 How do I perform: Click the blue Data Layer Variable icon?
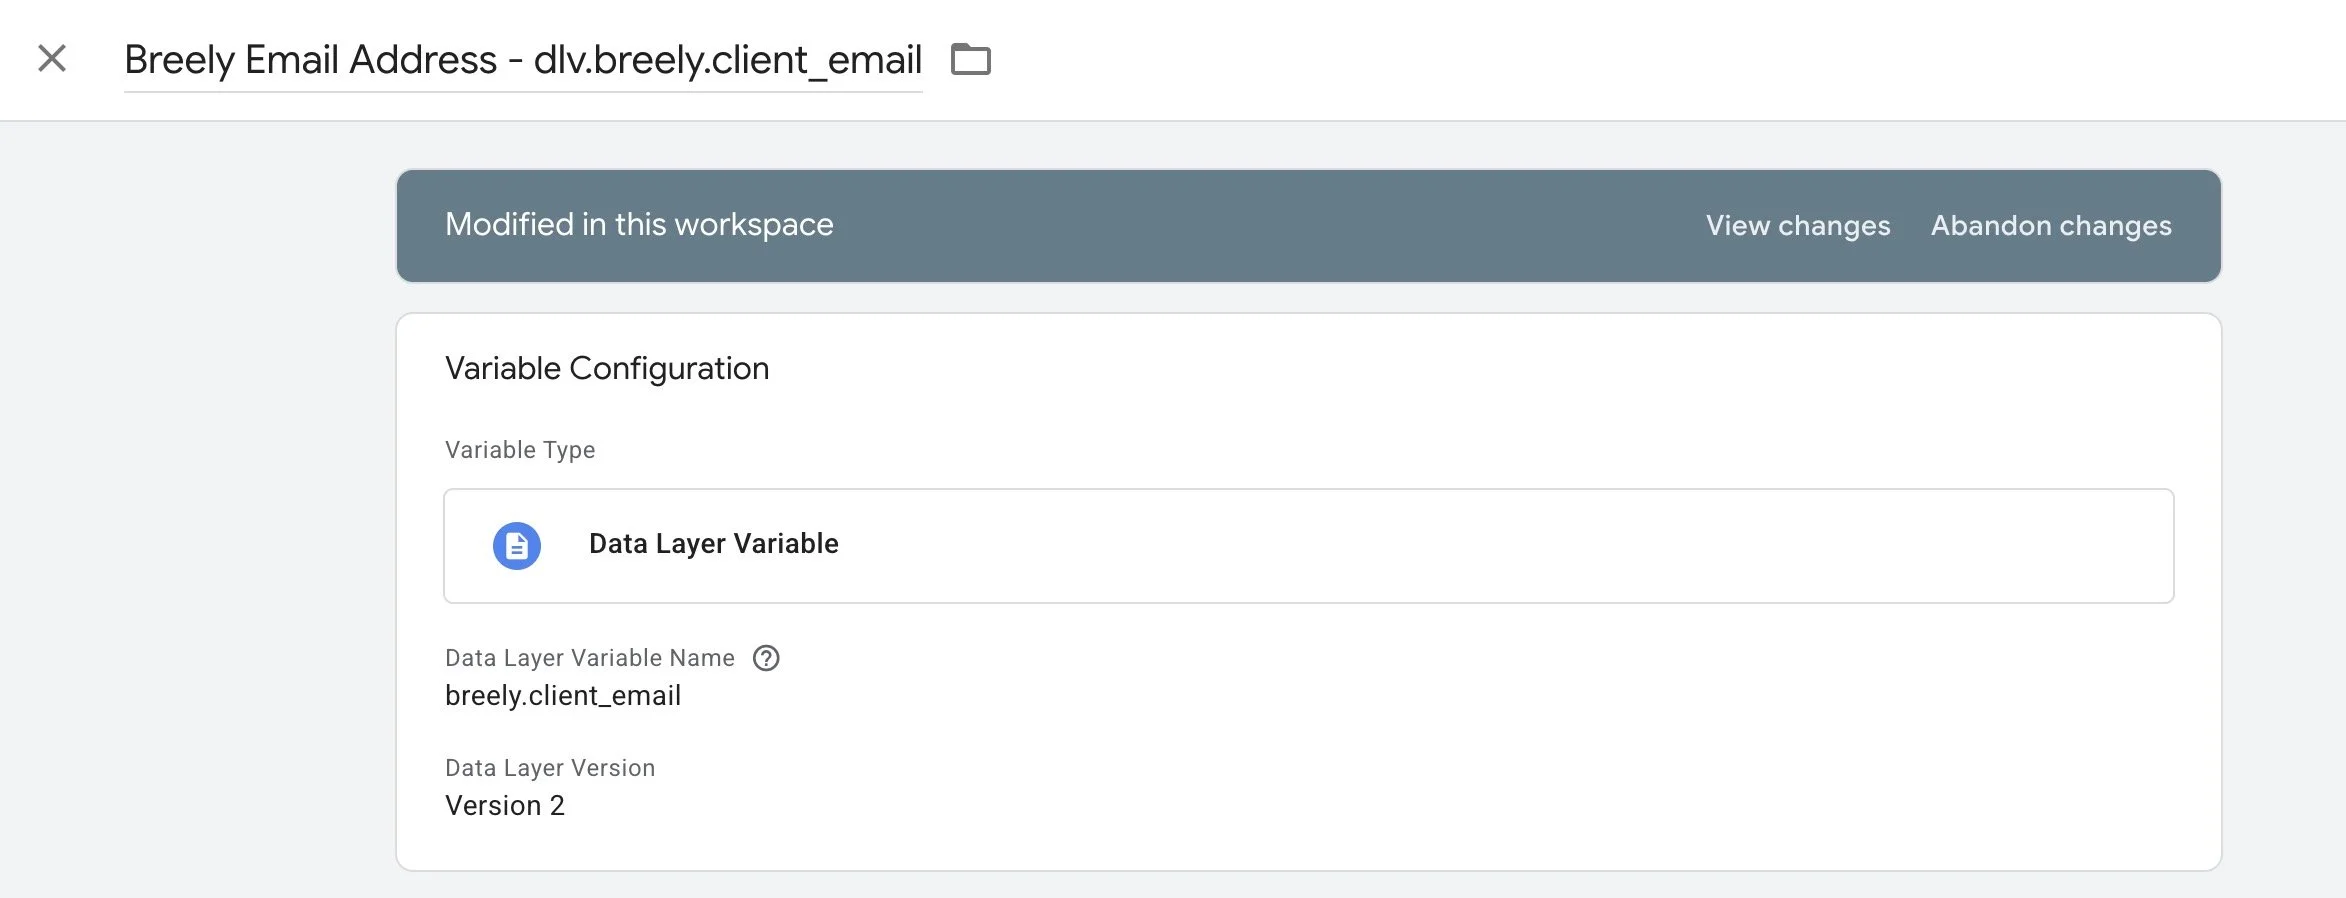pyautogui.click(x=517, y=546)
